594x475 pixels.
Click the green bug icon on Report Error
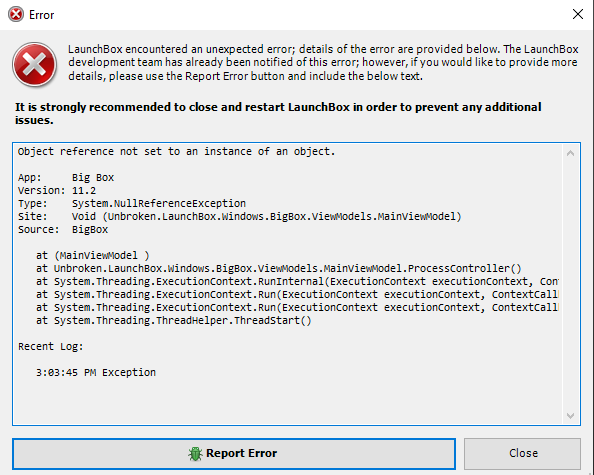(x=195, y=453)
